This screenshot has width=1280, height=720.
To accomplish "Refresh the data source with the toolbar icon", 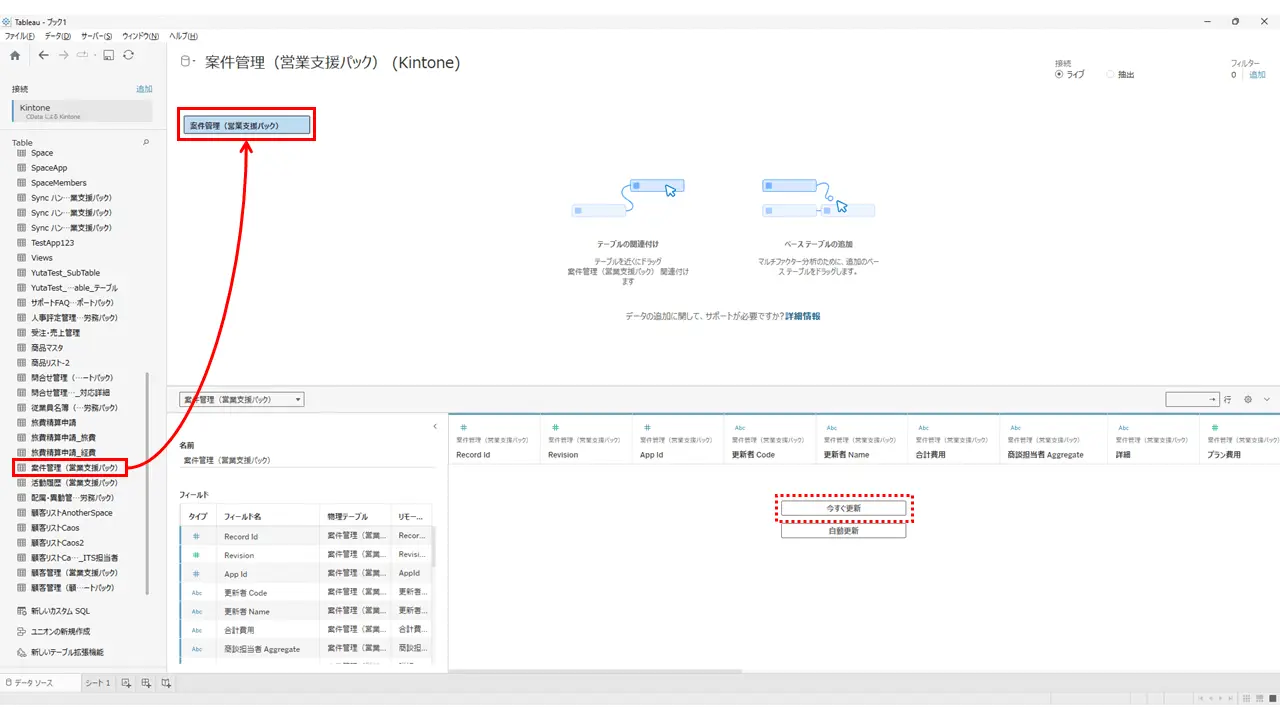I will [128, 55].
